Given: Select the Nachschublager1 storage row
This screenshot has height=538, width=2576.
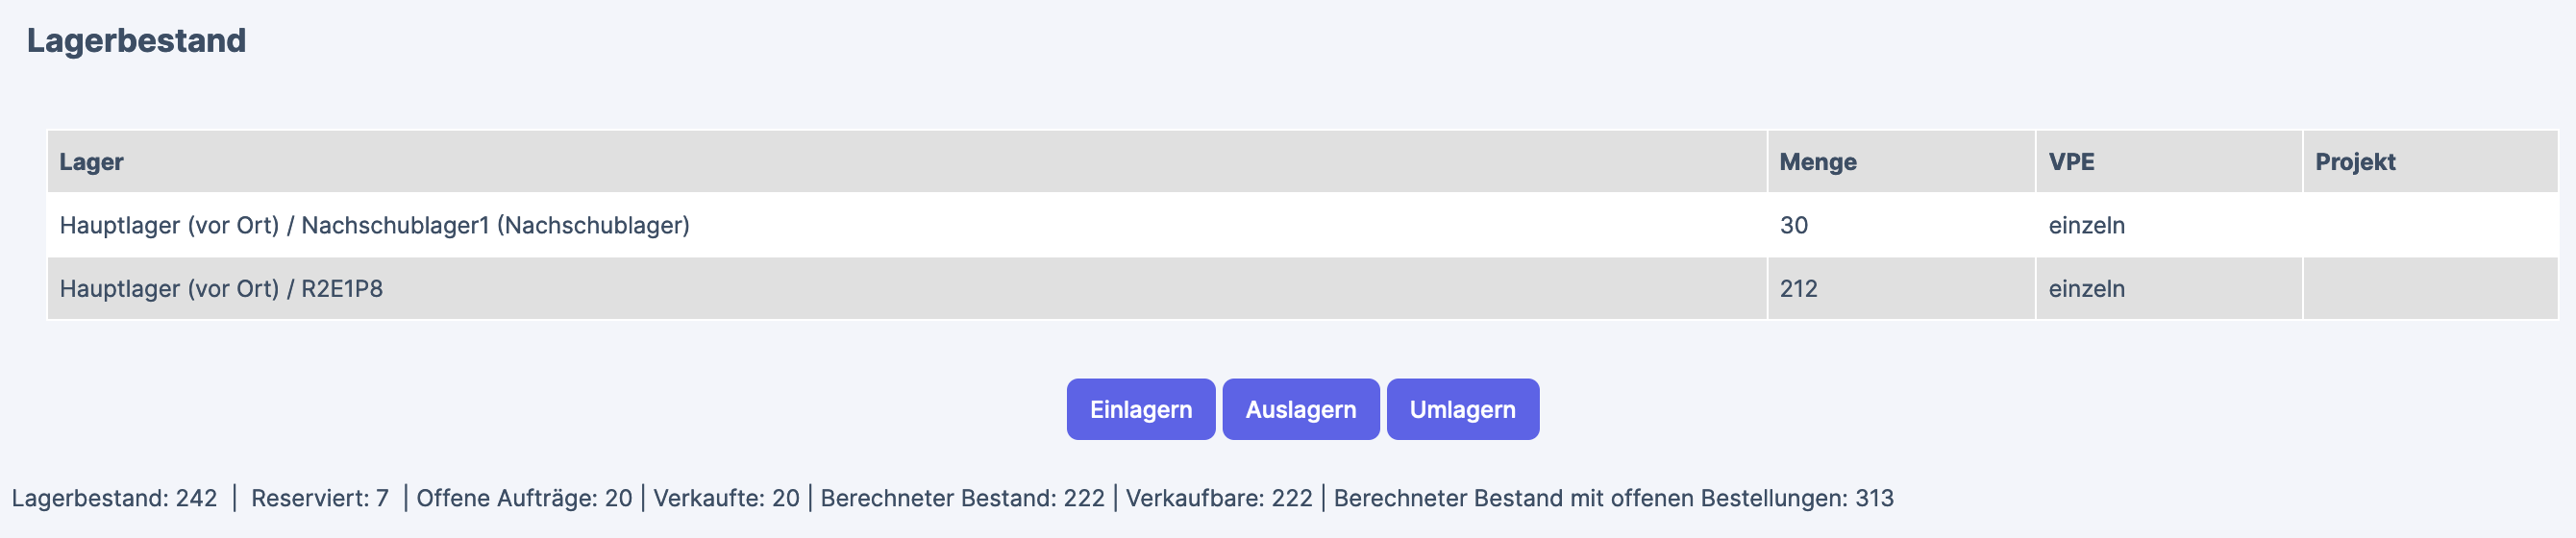Looking at the screenshot, I should click(375, 225).
